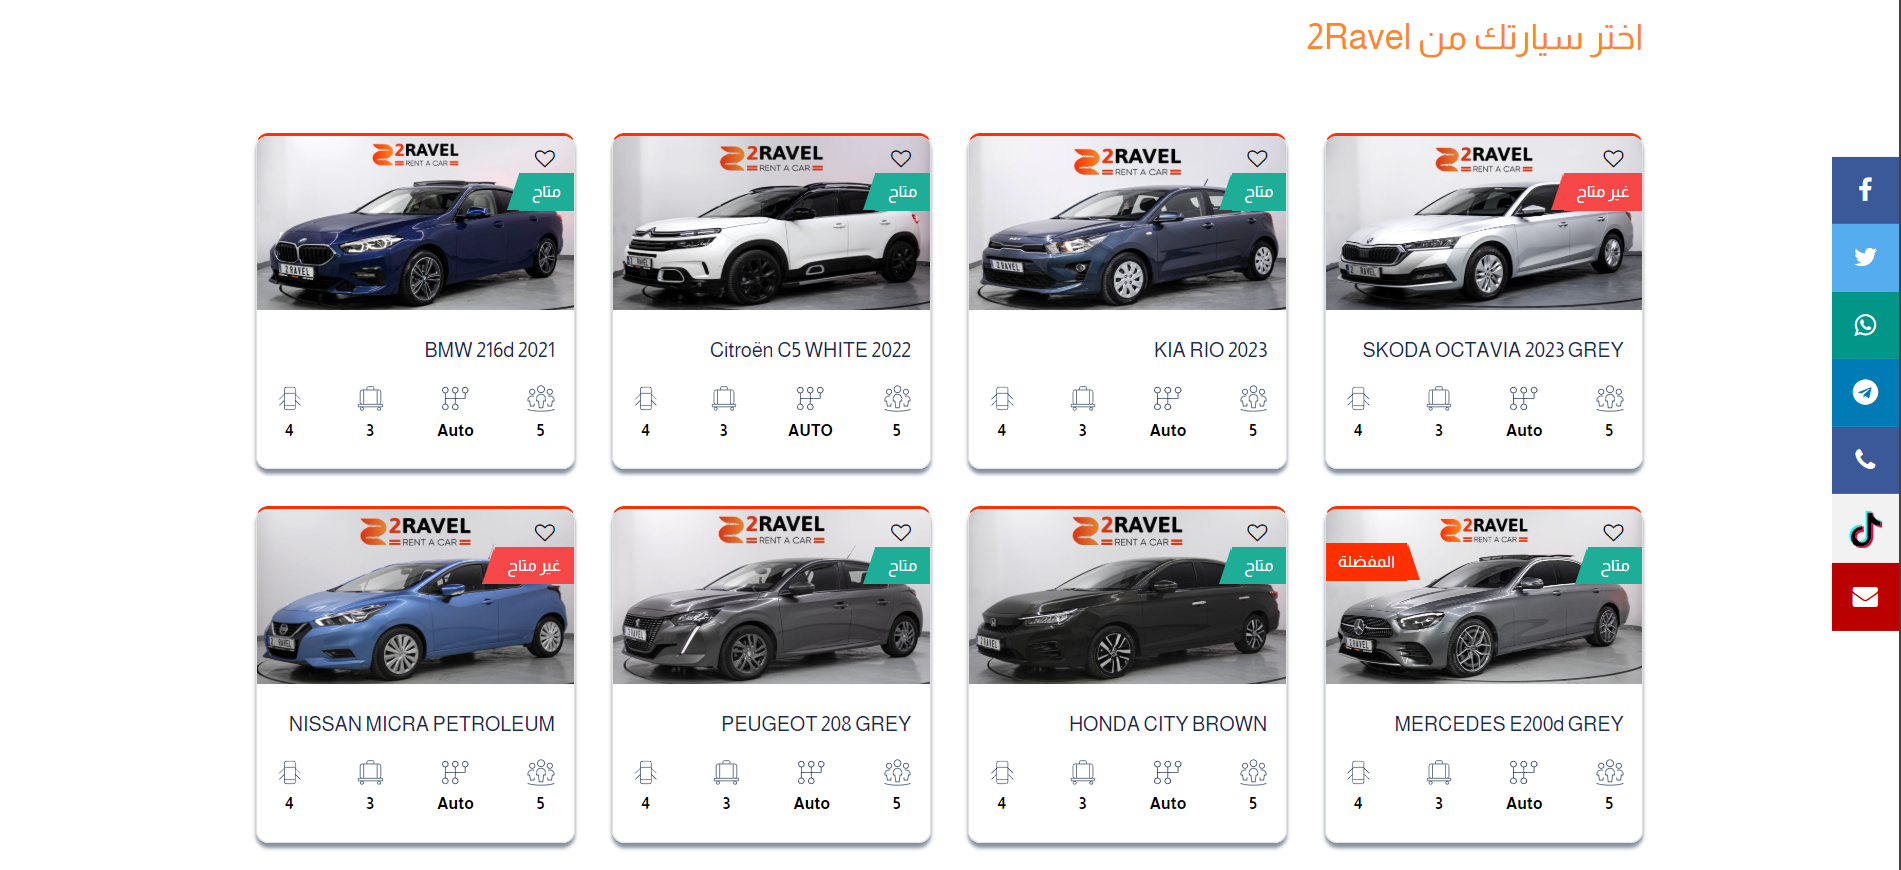The height and width of the screenshot is (870, 1901).
Task: Select the white Citroën car photo
Action: (x=771, y=223)
